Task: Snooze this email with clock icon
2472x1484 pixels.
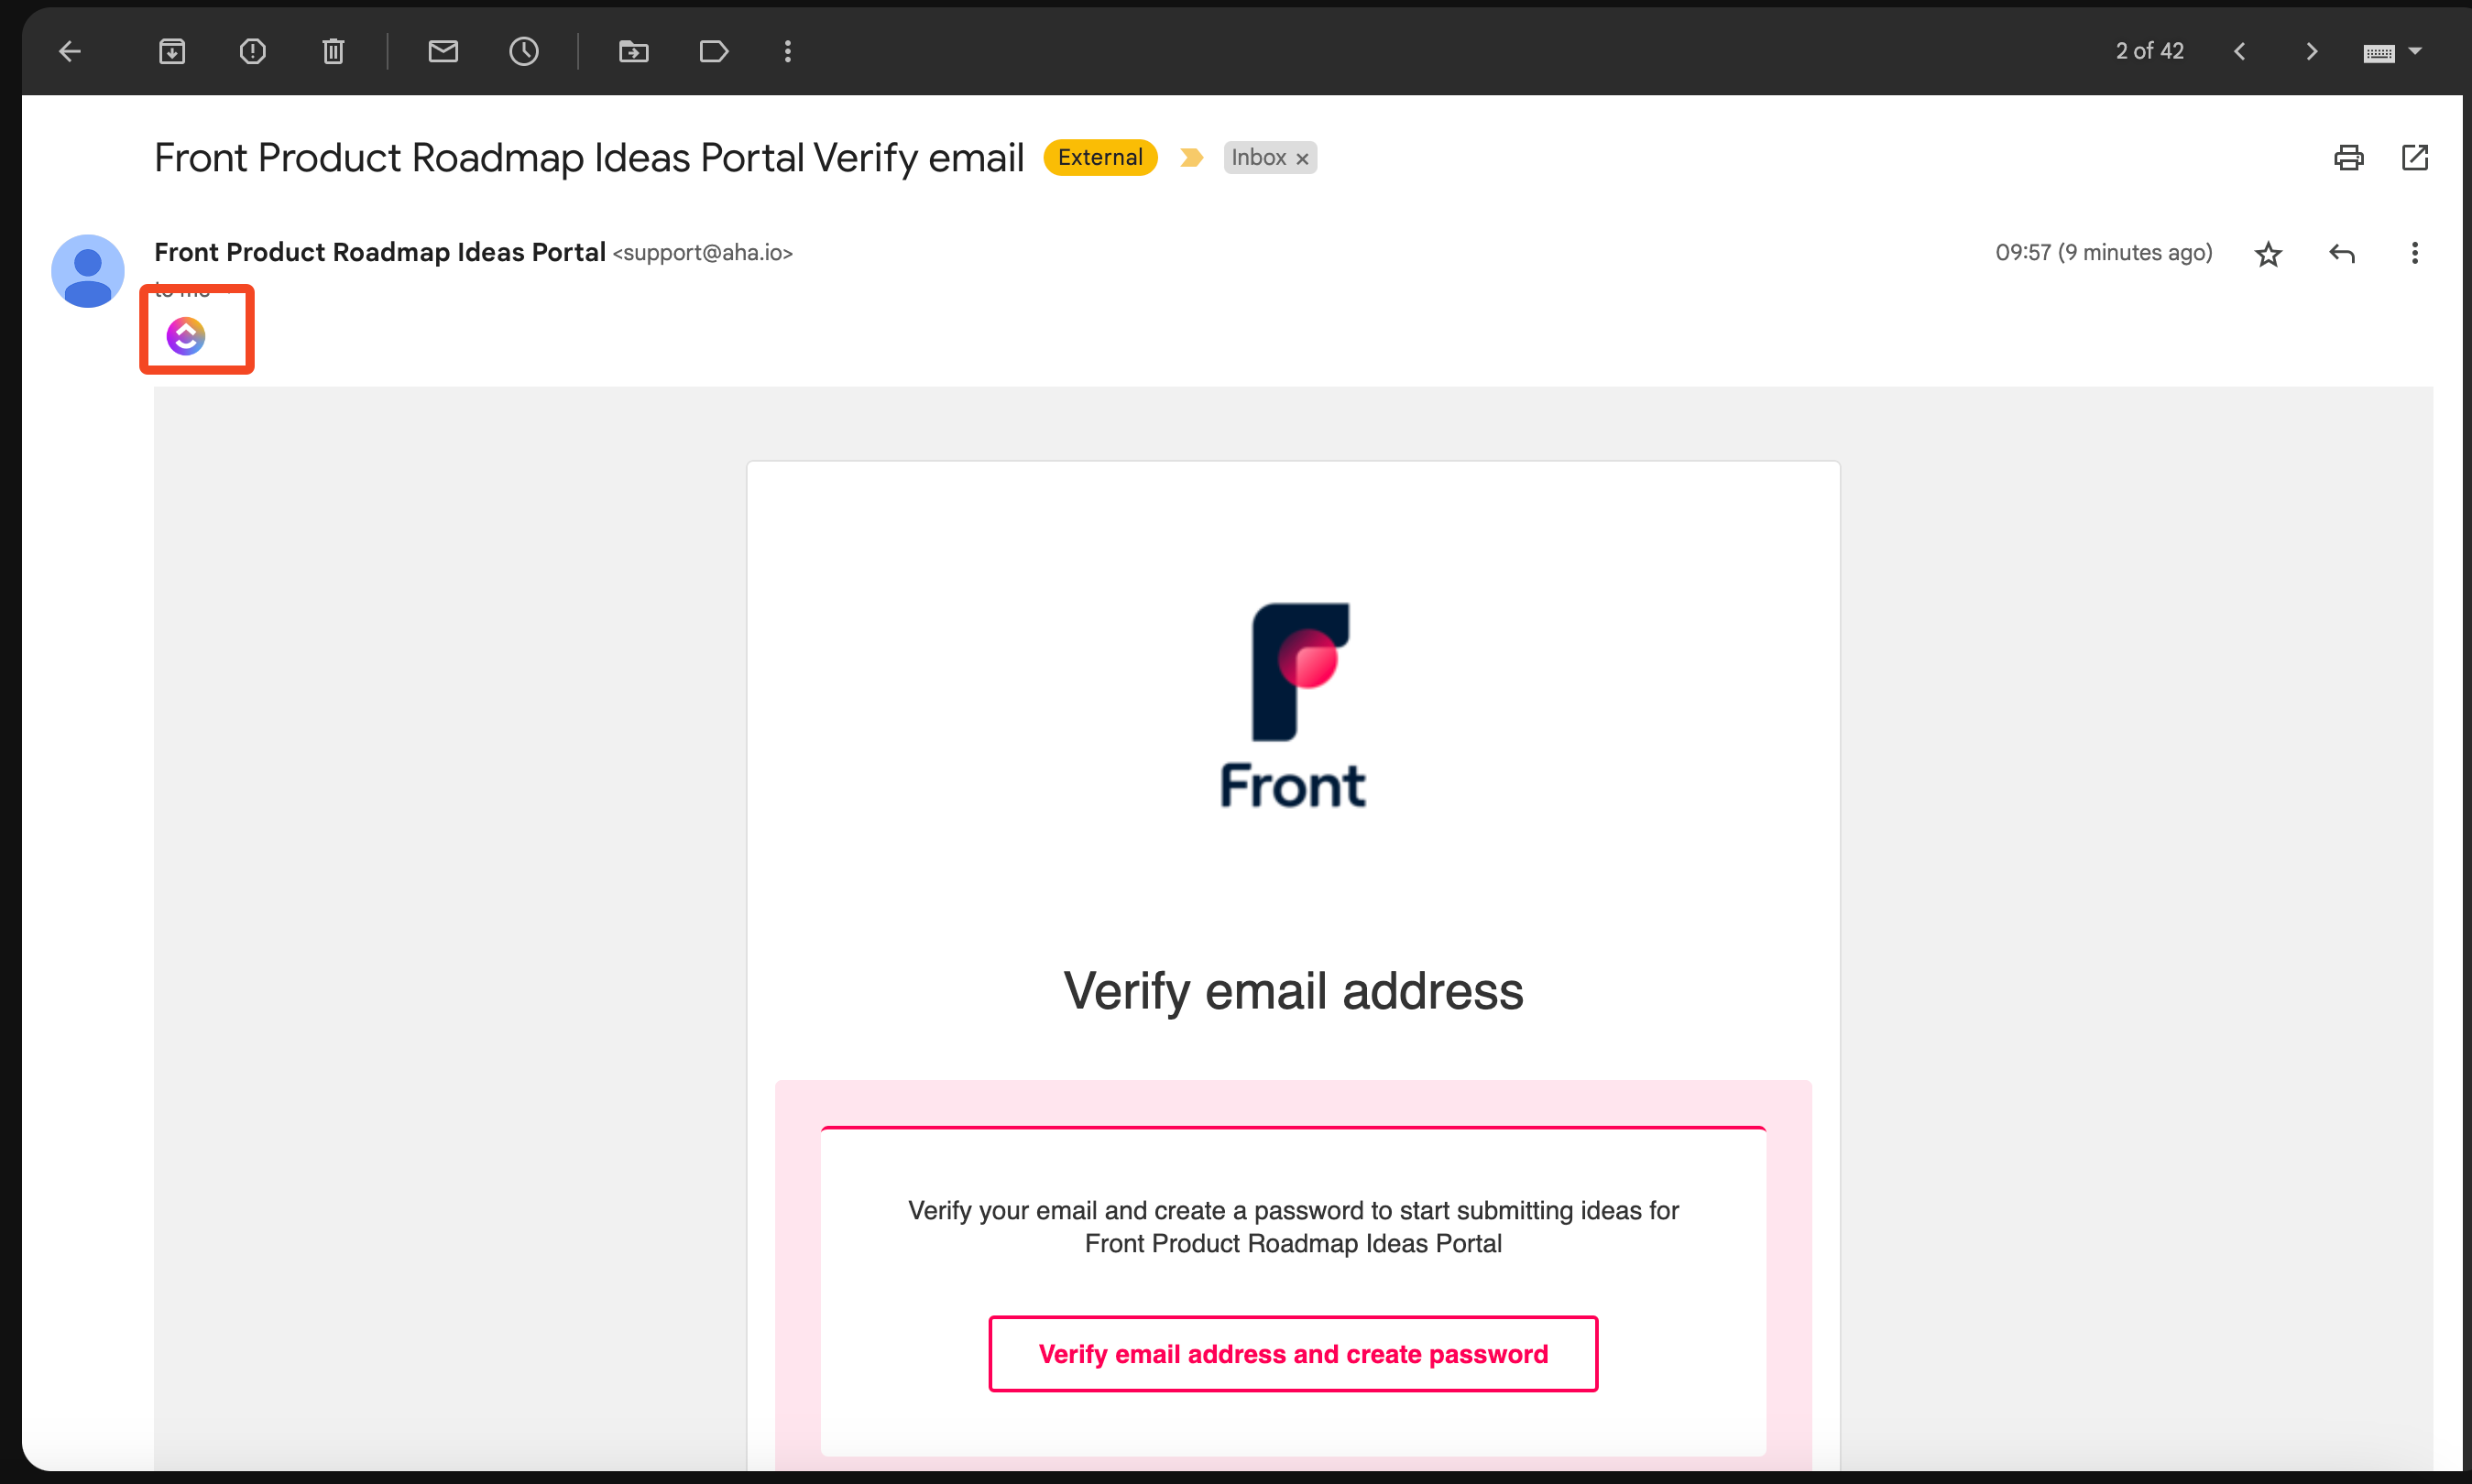Action: click(x=524, y=51)
